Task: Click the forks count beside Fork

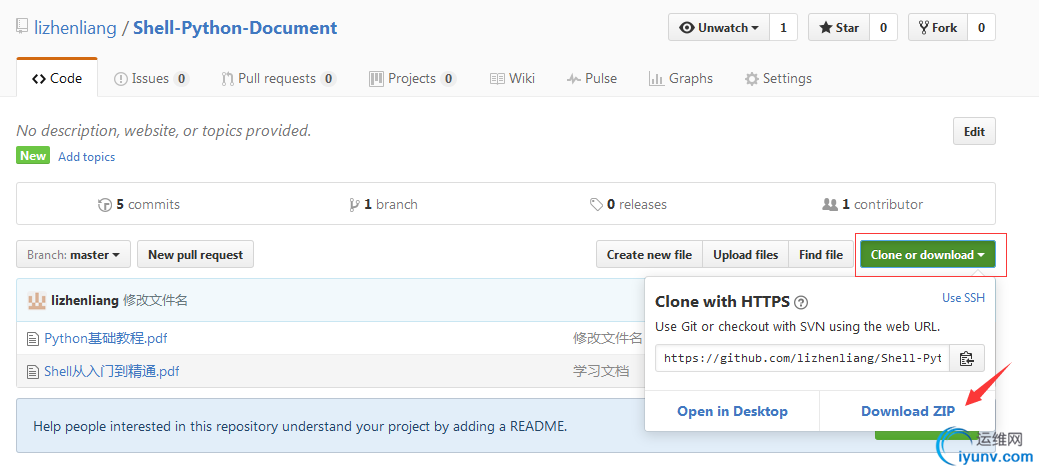Action: [x=981, y=28]
